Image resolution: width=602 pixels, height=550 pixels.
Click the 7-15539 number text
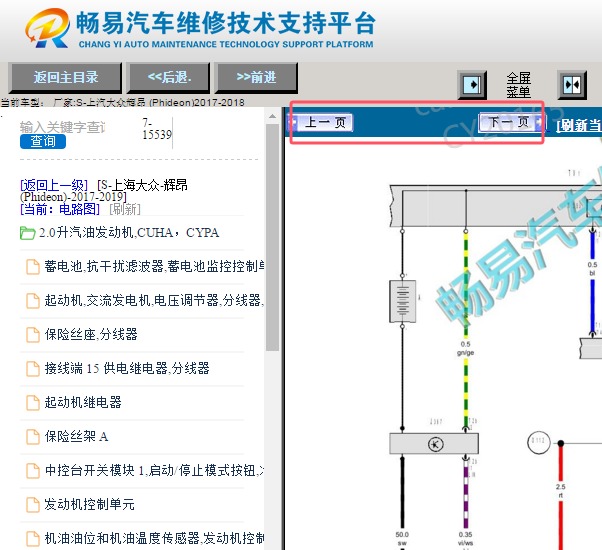coord(157,129)
